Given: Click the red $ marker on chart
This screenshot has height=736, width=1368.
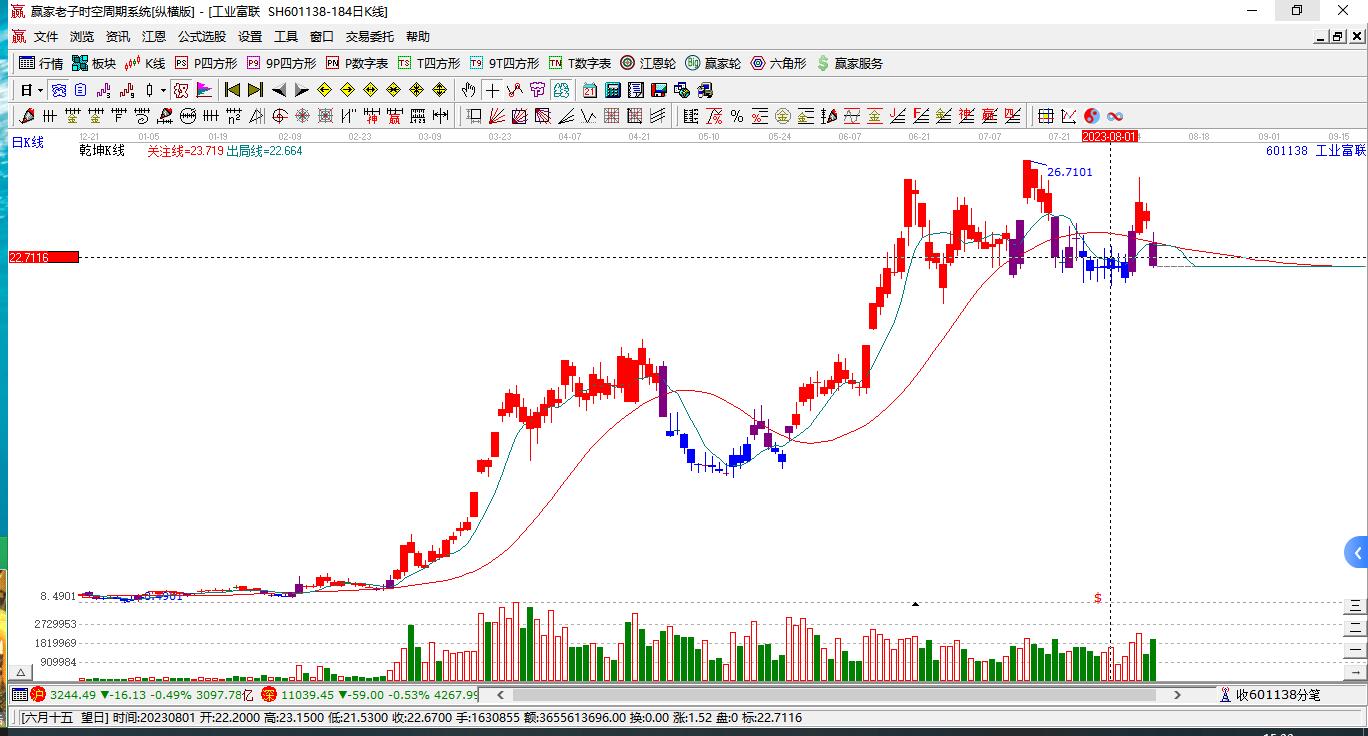Looking at the screenshot, I should pyautogui.click(x=1098, y=598).
